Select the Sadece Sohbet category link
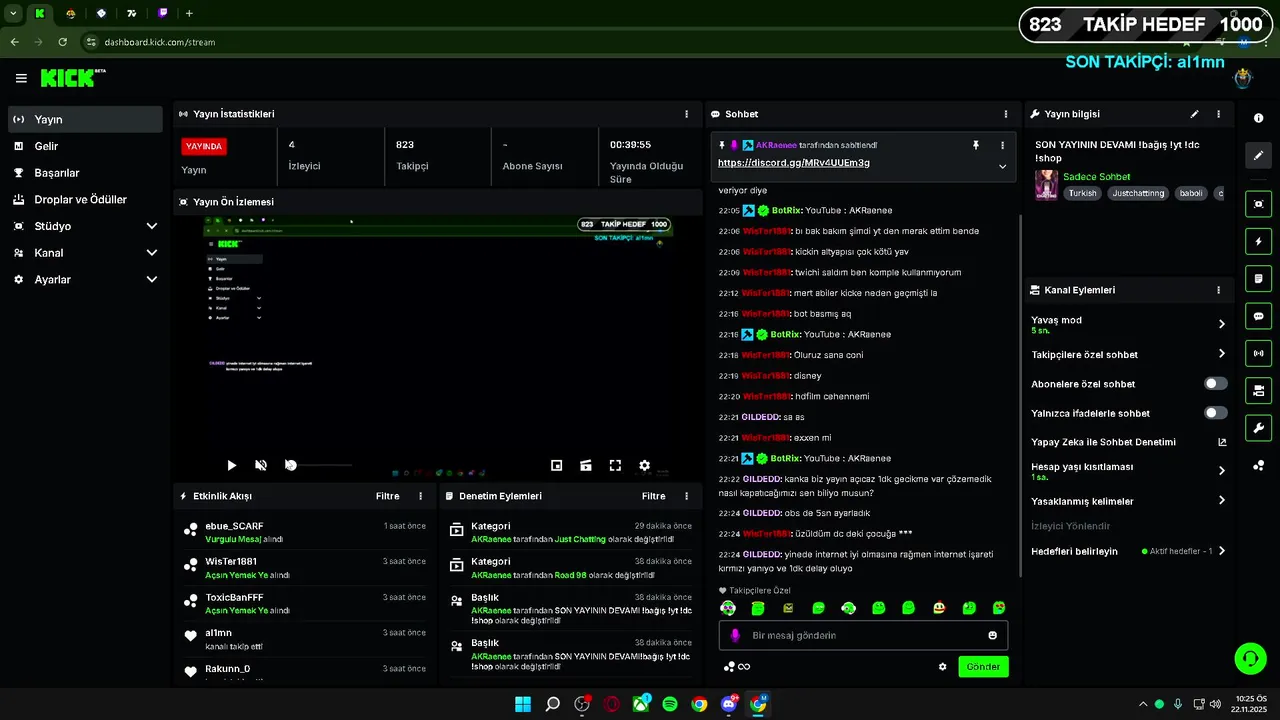Image resolution: width=1280 pixels, height=720 pixels. pyautogui.click(x=1096, y=177)
